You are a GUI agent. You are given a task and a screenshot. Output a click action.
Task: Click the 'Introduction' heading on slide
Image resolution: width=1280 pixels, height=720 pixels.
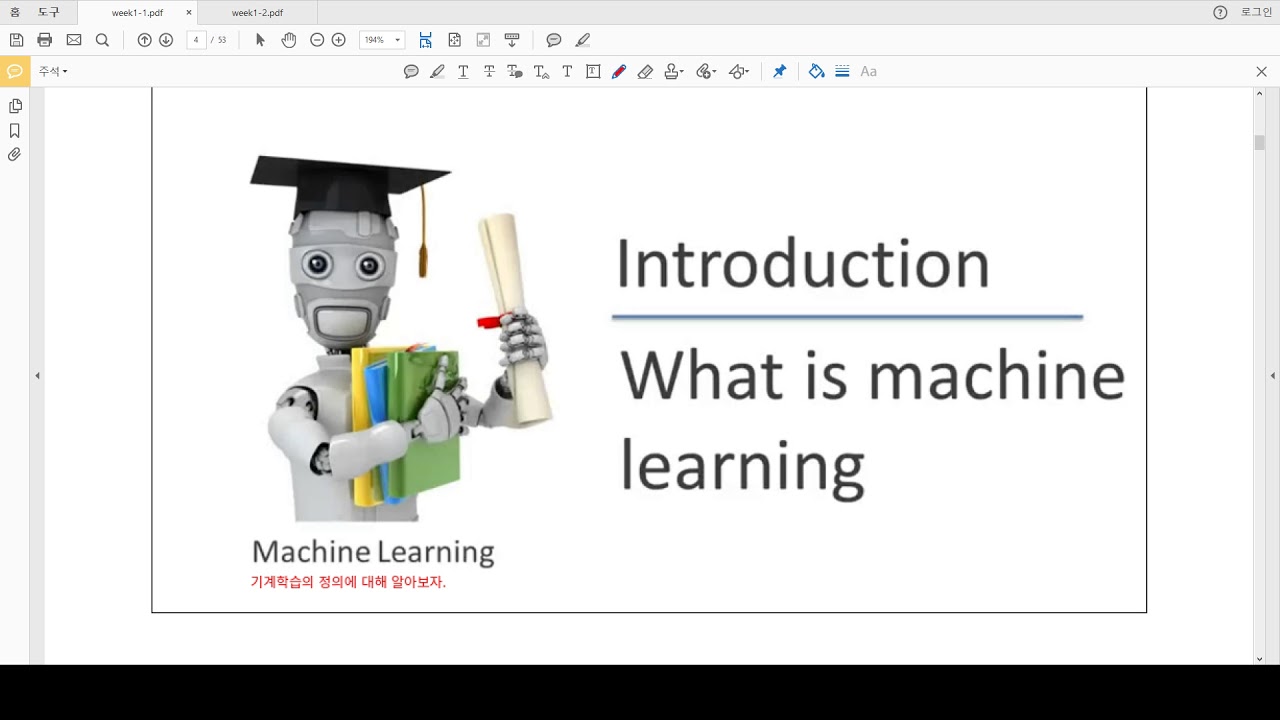802,264
